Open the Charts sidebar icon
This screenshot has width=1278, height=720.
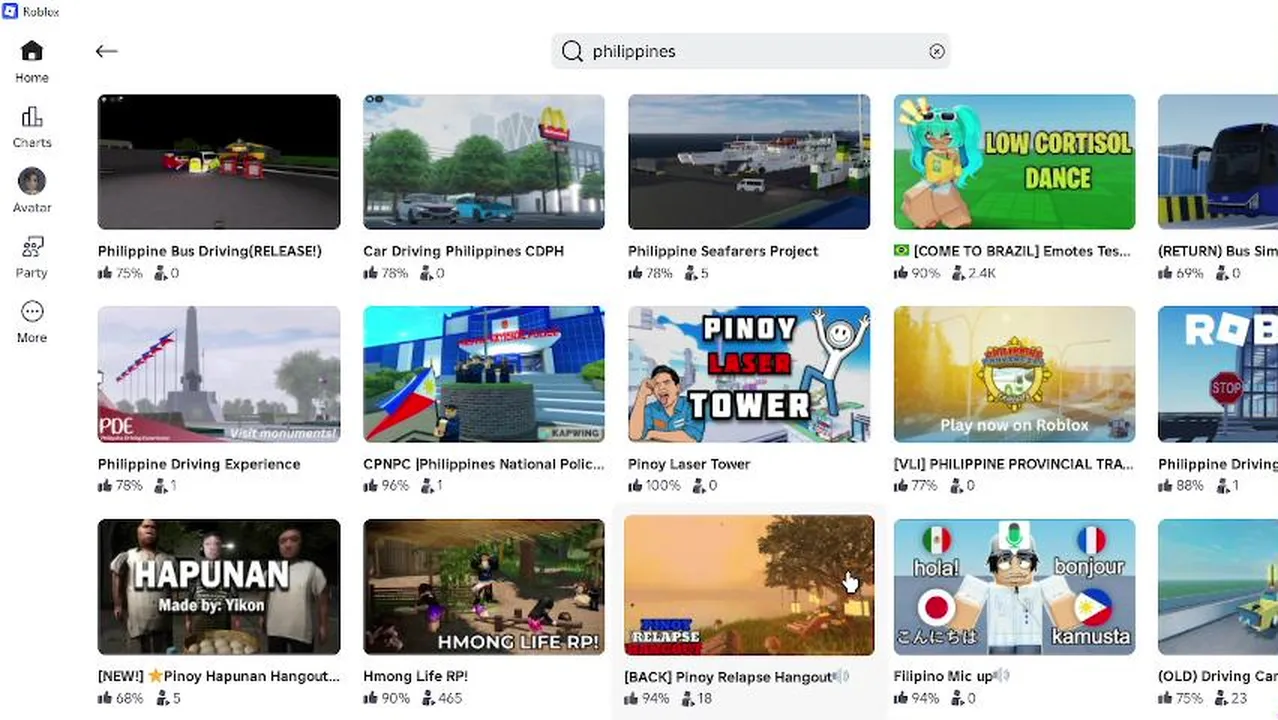coord(32,116)
